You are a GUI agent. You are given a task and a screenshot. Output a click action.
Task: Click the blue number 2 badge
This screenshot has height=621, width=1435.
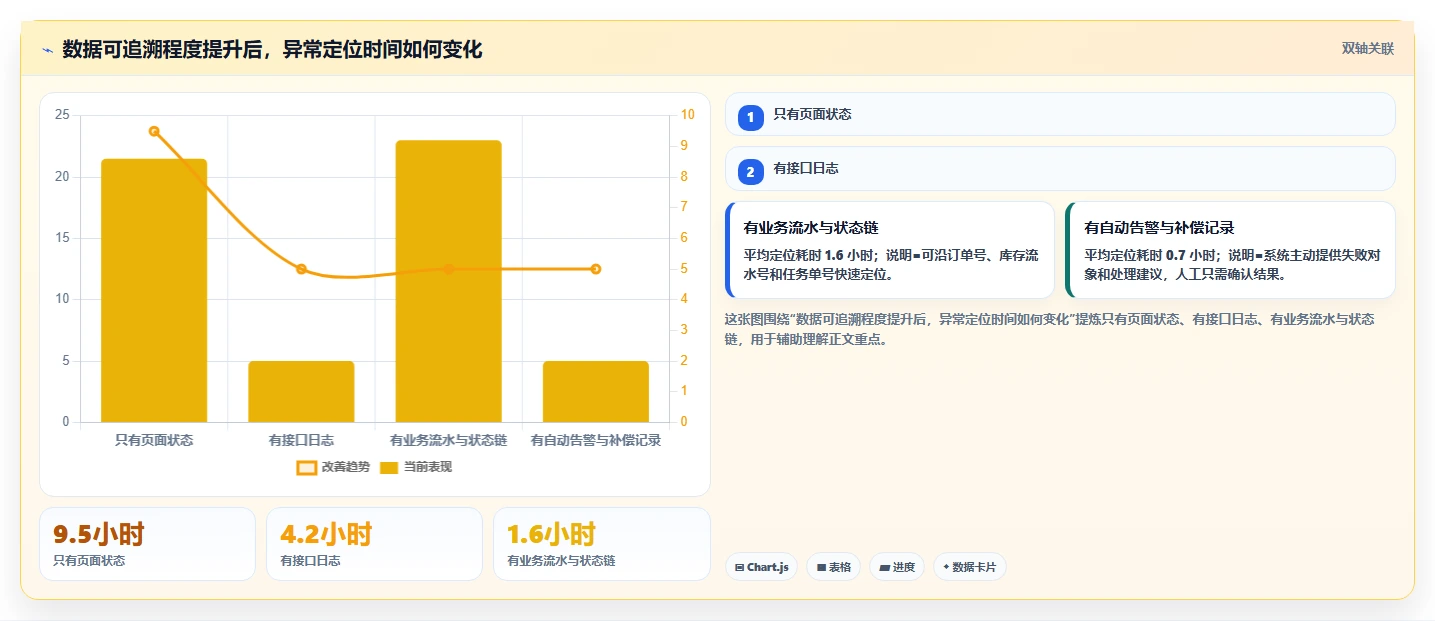click(x=750, y=172)
